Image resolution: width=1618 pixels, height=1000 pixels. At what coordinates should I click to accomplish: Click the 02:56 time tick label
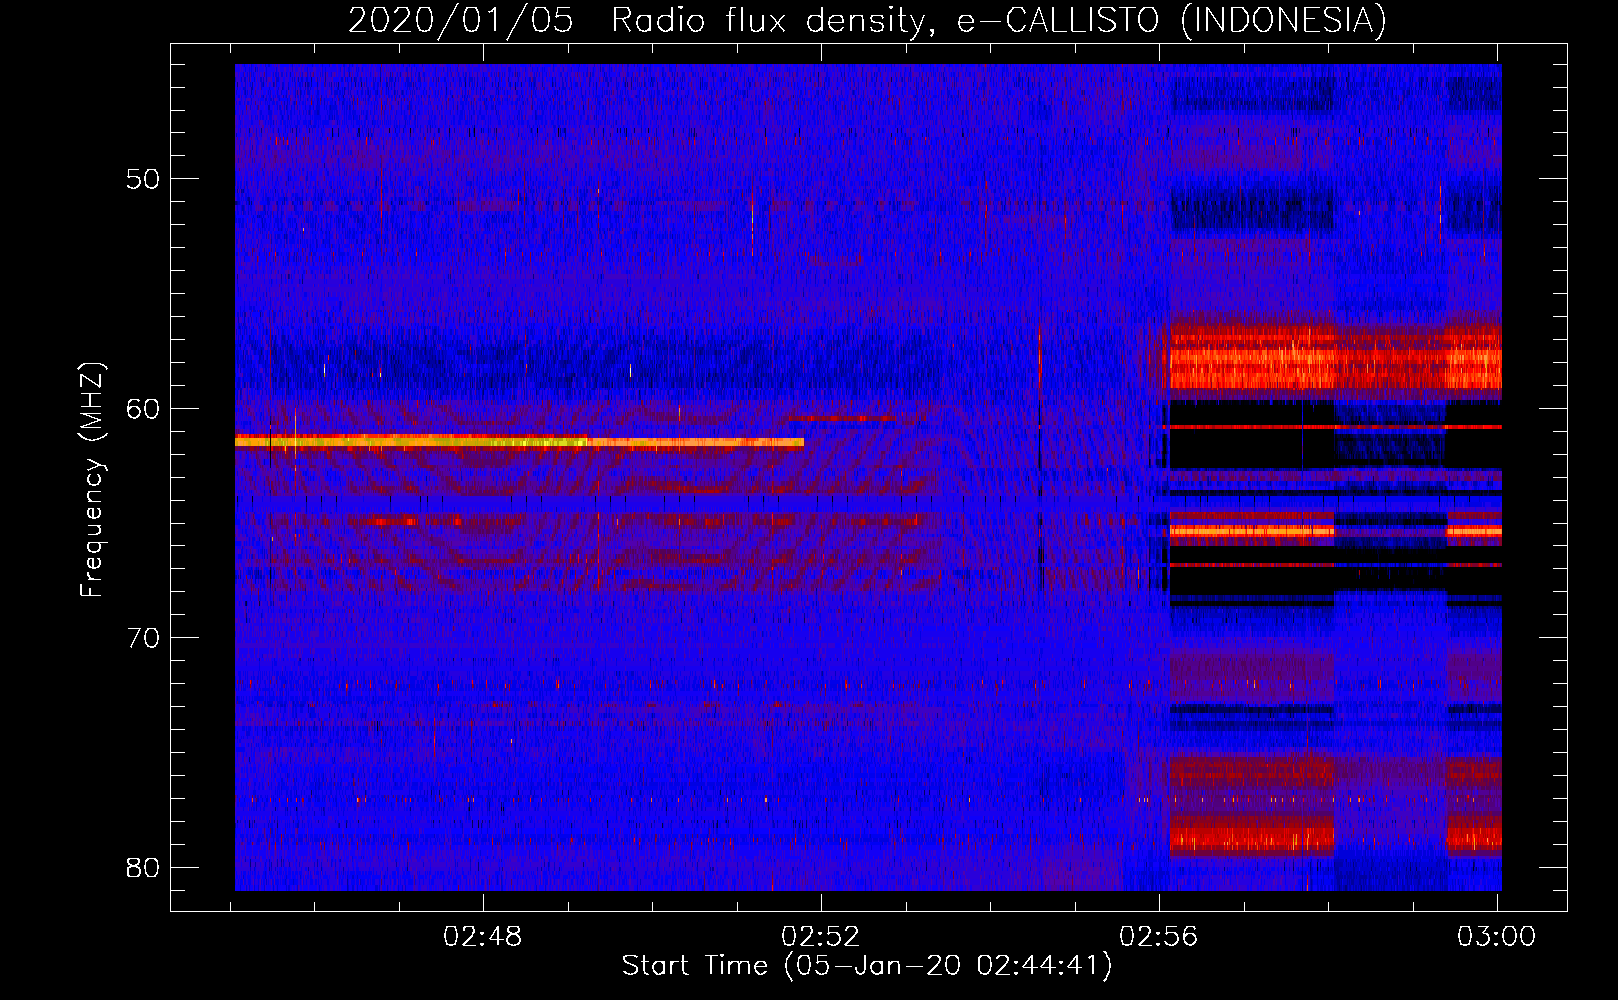(1159, 937)
